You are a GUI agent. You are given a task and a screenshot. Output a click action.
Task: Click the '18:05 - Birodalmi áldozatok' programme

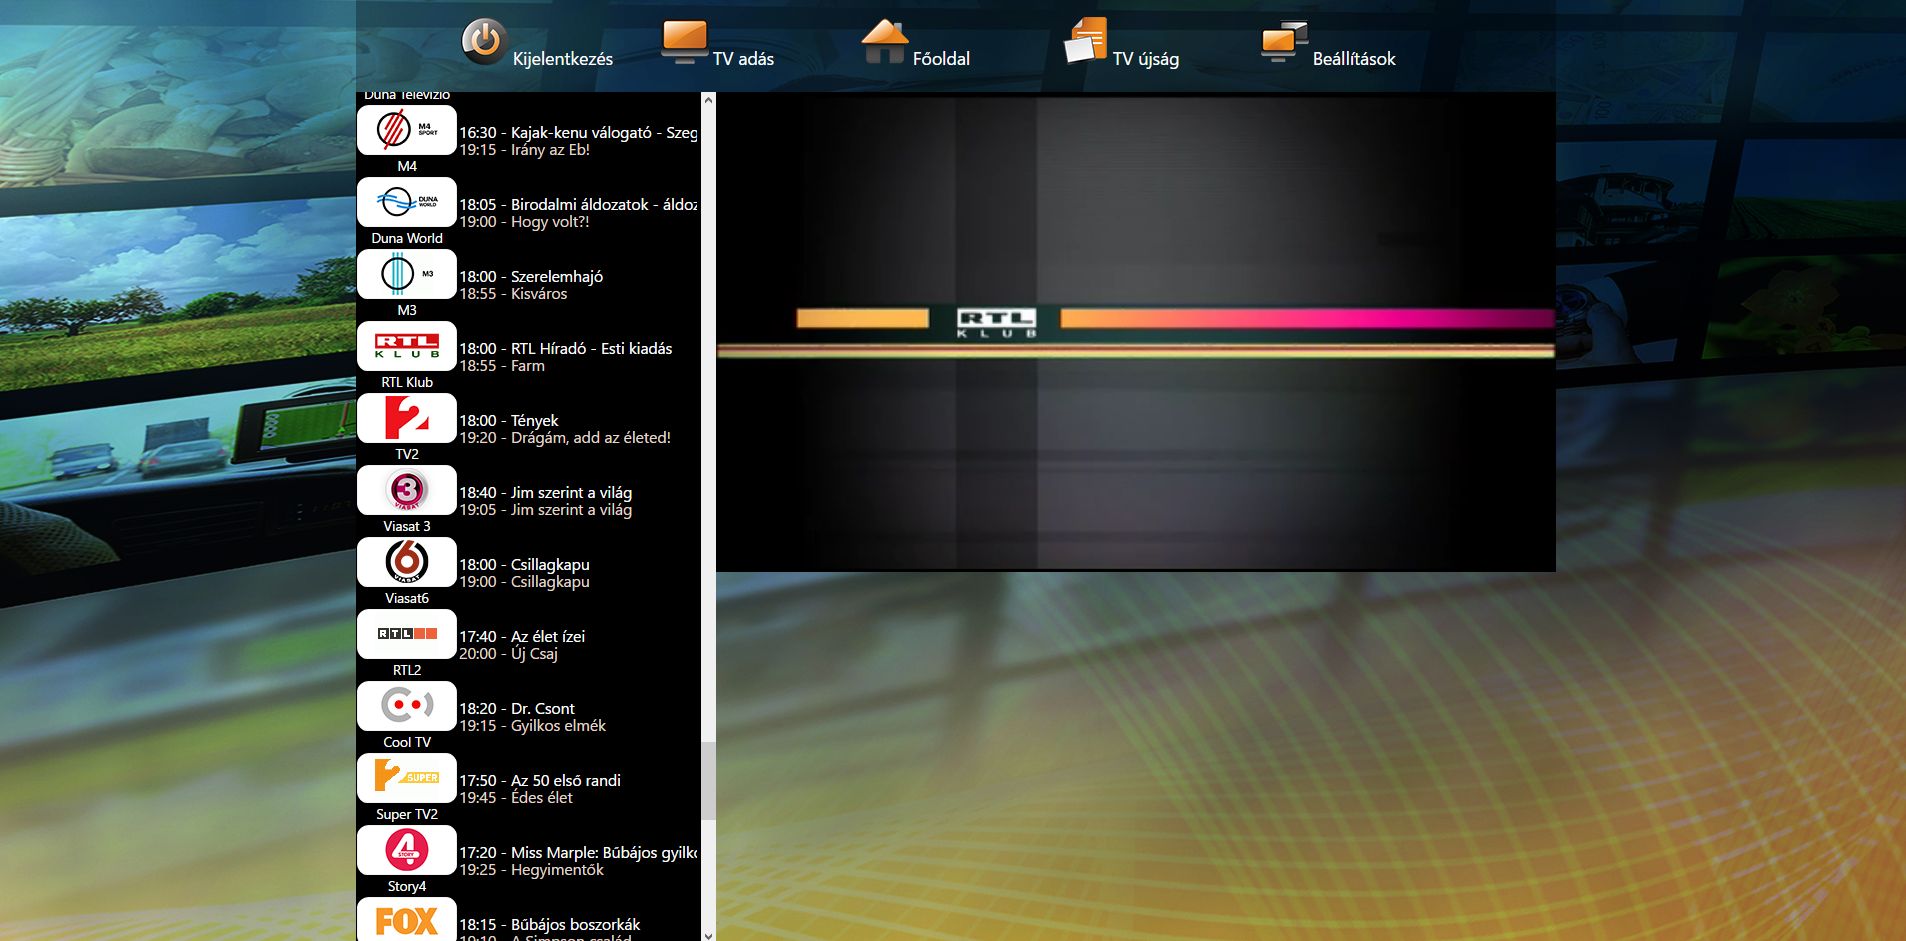pyautogui.click(x=578, y=204)
